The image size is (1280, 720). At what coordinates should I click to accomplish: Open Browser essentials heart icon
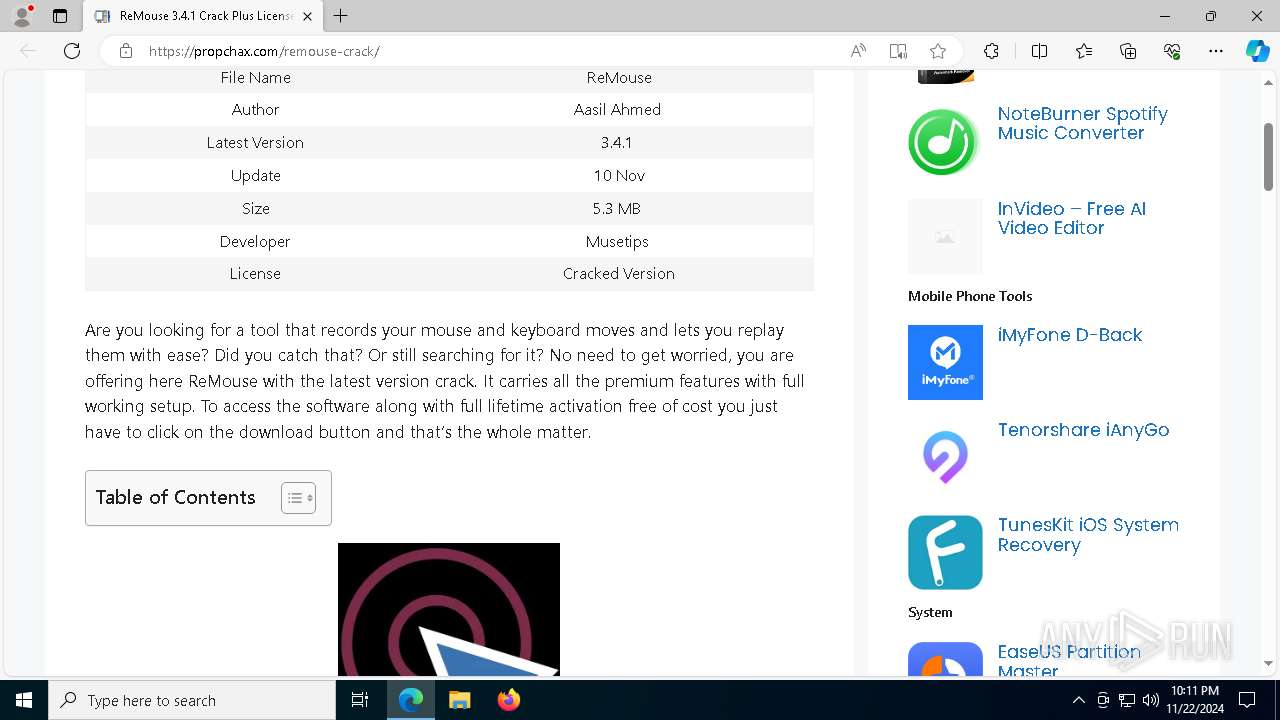pyautogui.click(x=1172, y=51)
